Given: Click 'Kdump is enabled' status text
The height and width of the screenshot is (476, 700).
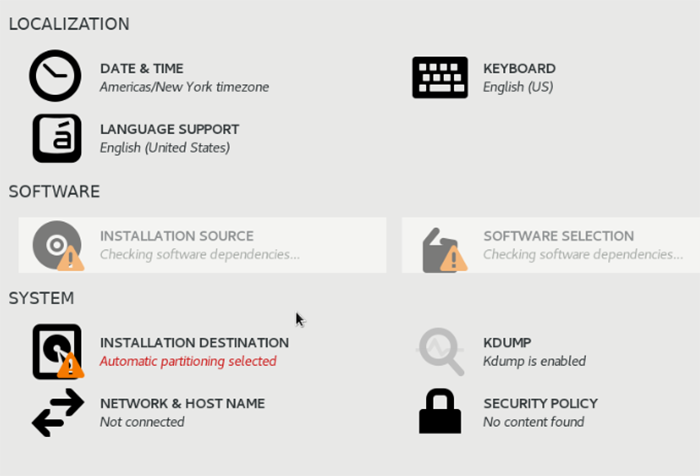Looking at the screenshot, I should (534, 361).
